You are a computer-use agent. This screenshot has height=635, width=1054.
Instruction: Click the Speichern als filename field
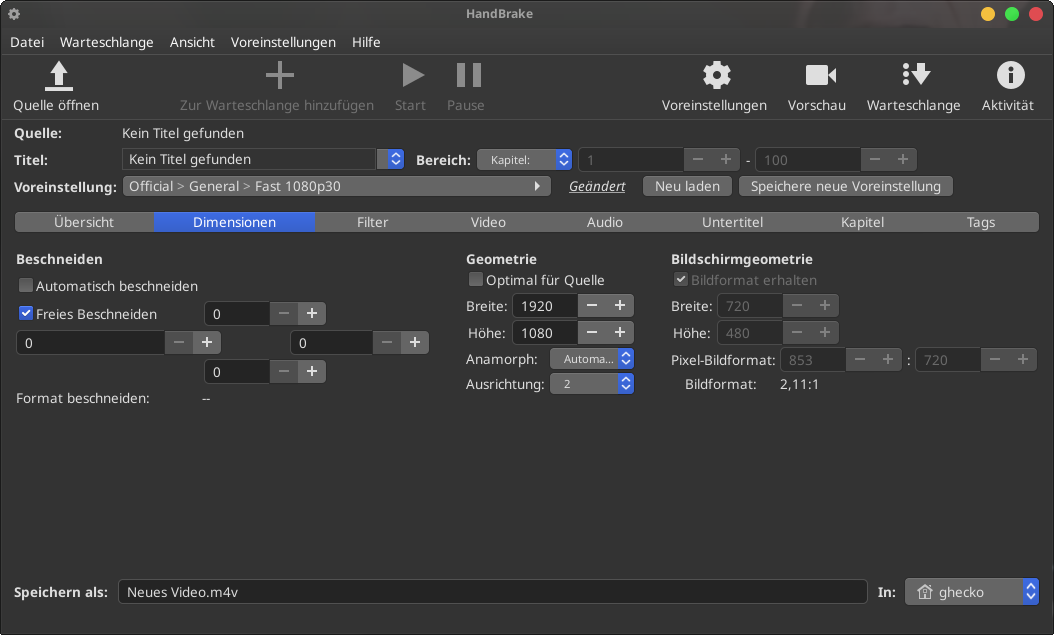click(493, 592)
